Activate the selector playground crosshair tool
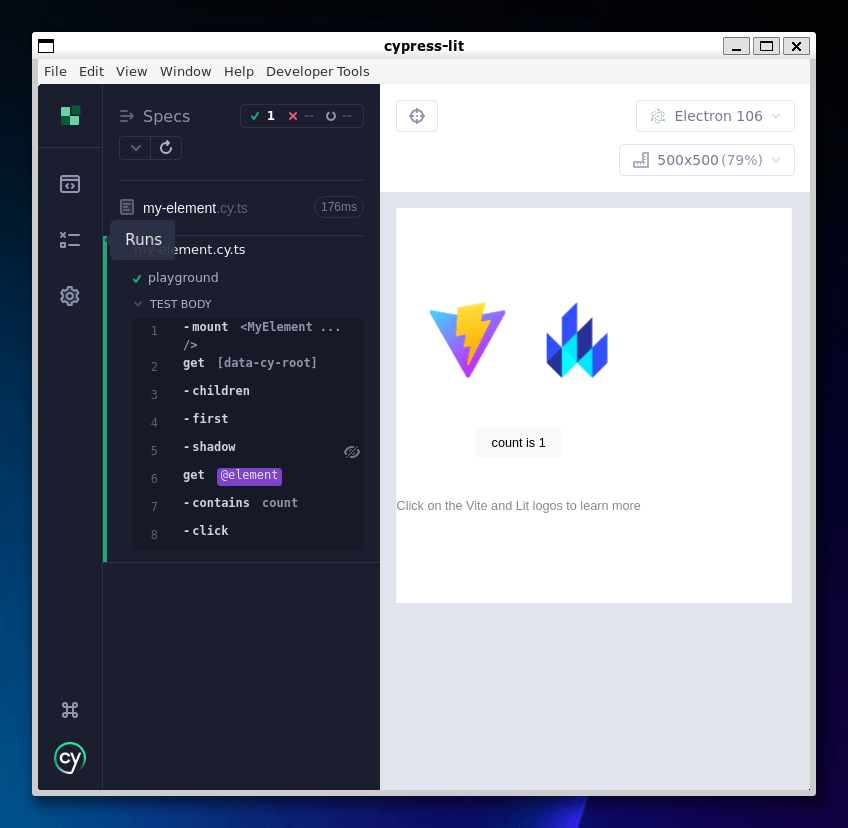 pyautogui.click(x=417, y=115)
